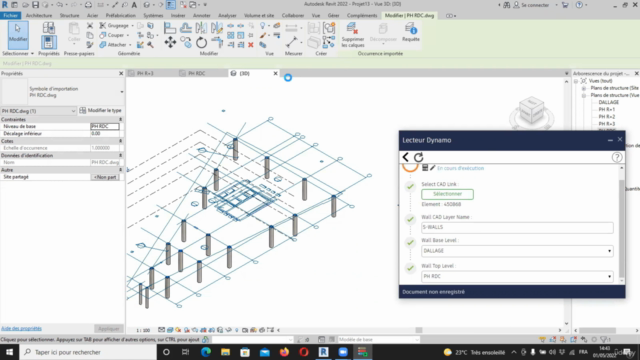The image size is (640, 360).
Task: Close the {3D} view tab
Action: (x=275, y=73)
